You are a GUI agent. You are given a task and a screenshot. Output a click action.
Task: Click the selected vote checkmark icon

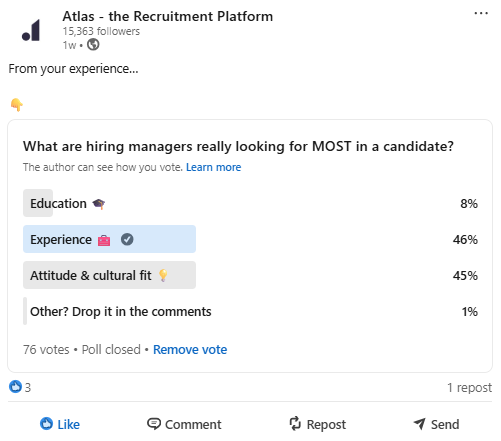127,239
